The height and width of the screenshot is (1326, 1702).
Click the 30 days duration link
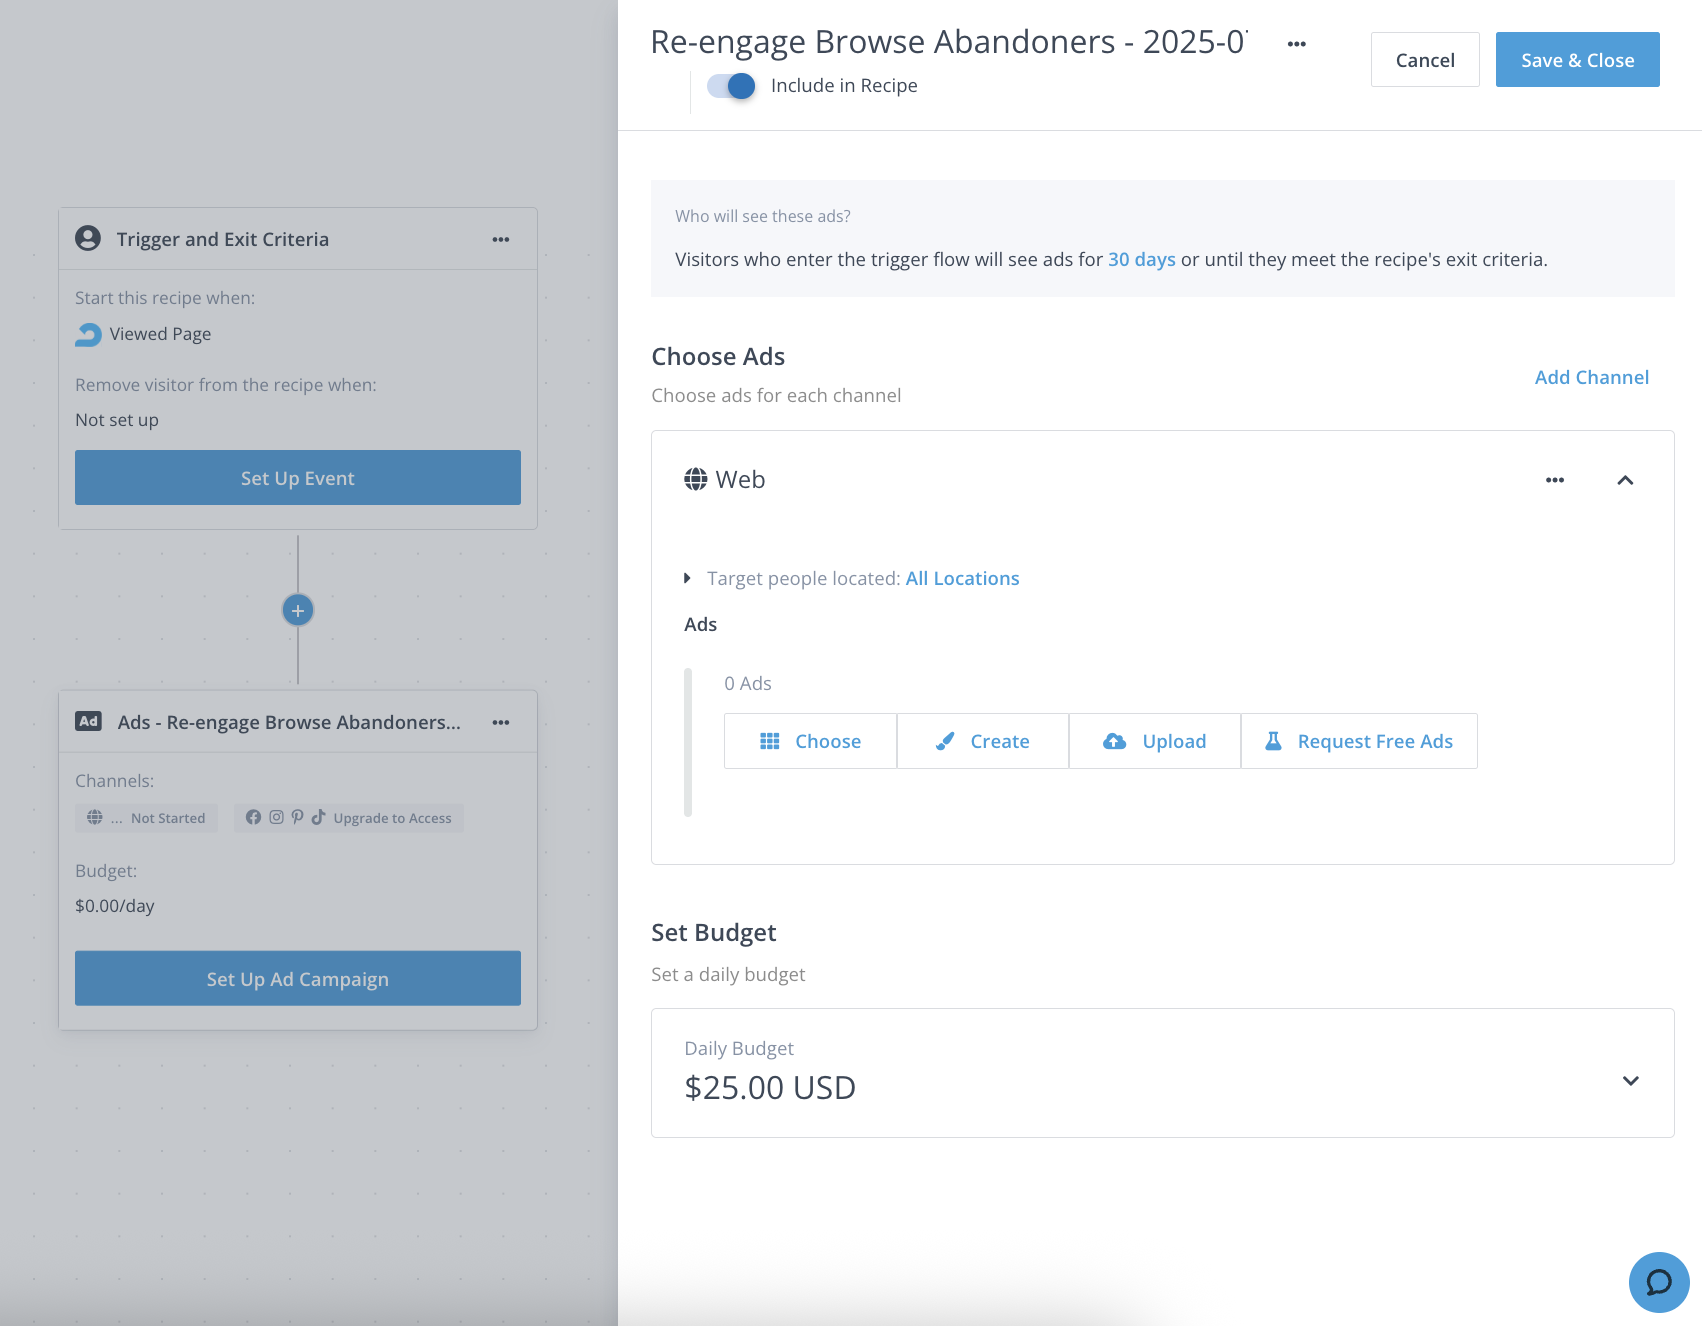(1141, 259)
